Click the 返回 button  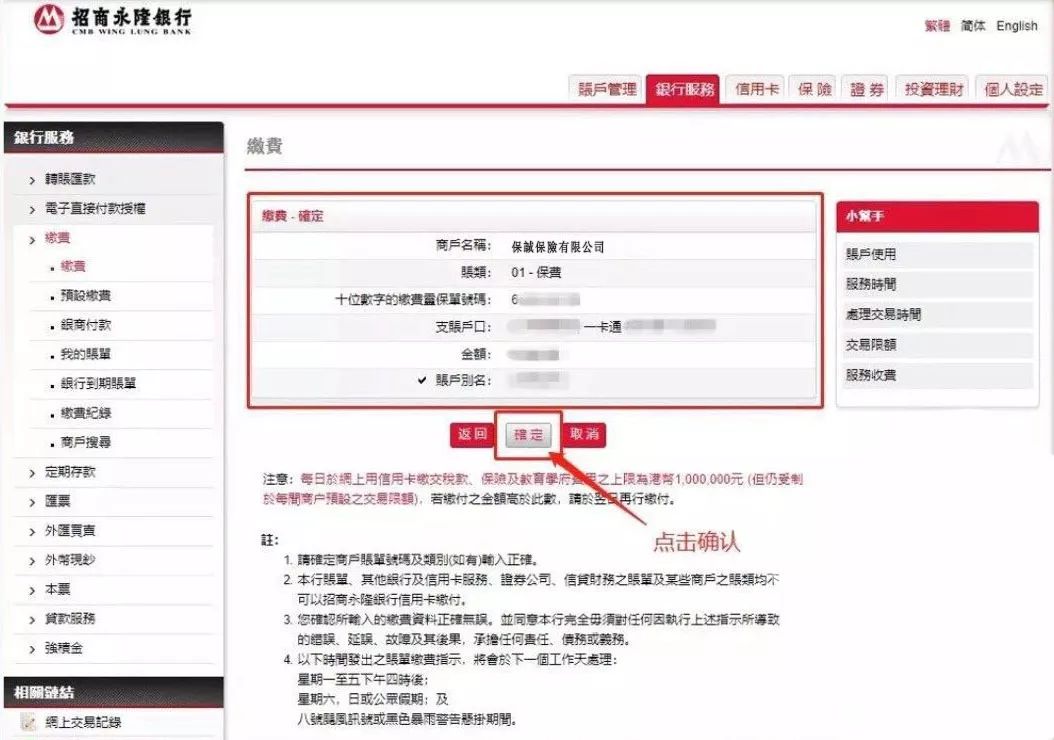tap(472, 434)
